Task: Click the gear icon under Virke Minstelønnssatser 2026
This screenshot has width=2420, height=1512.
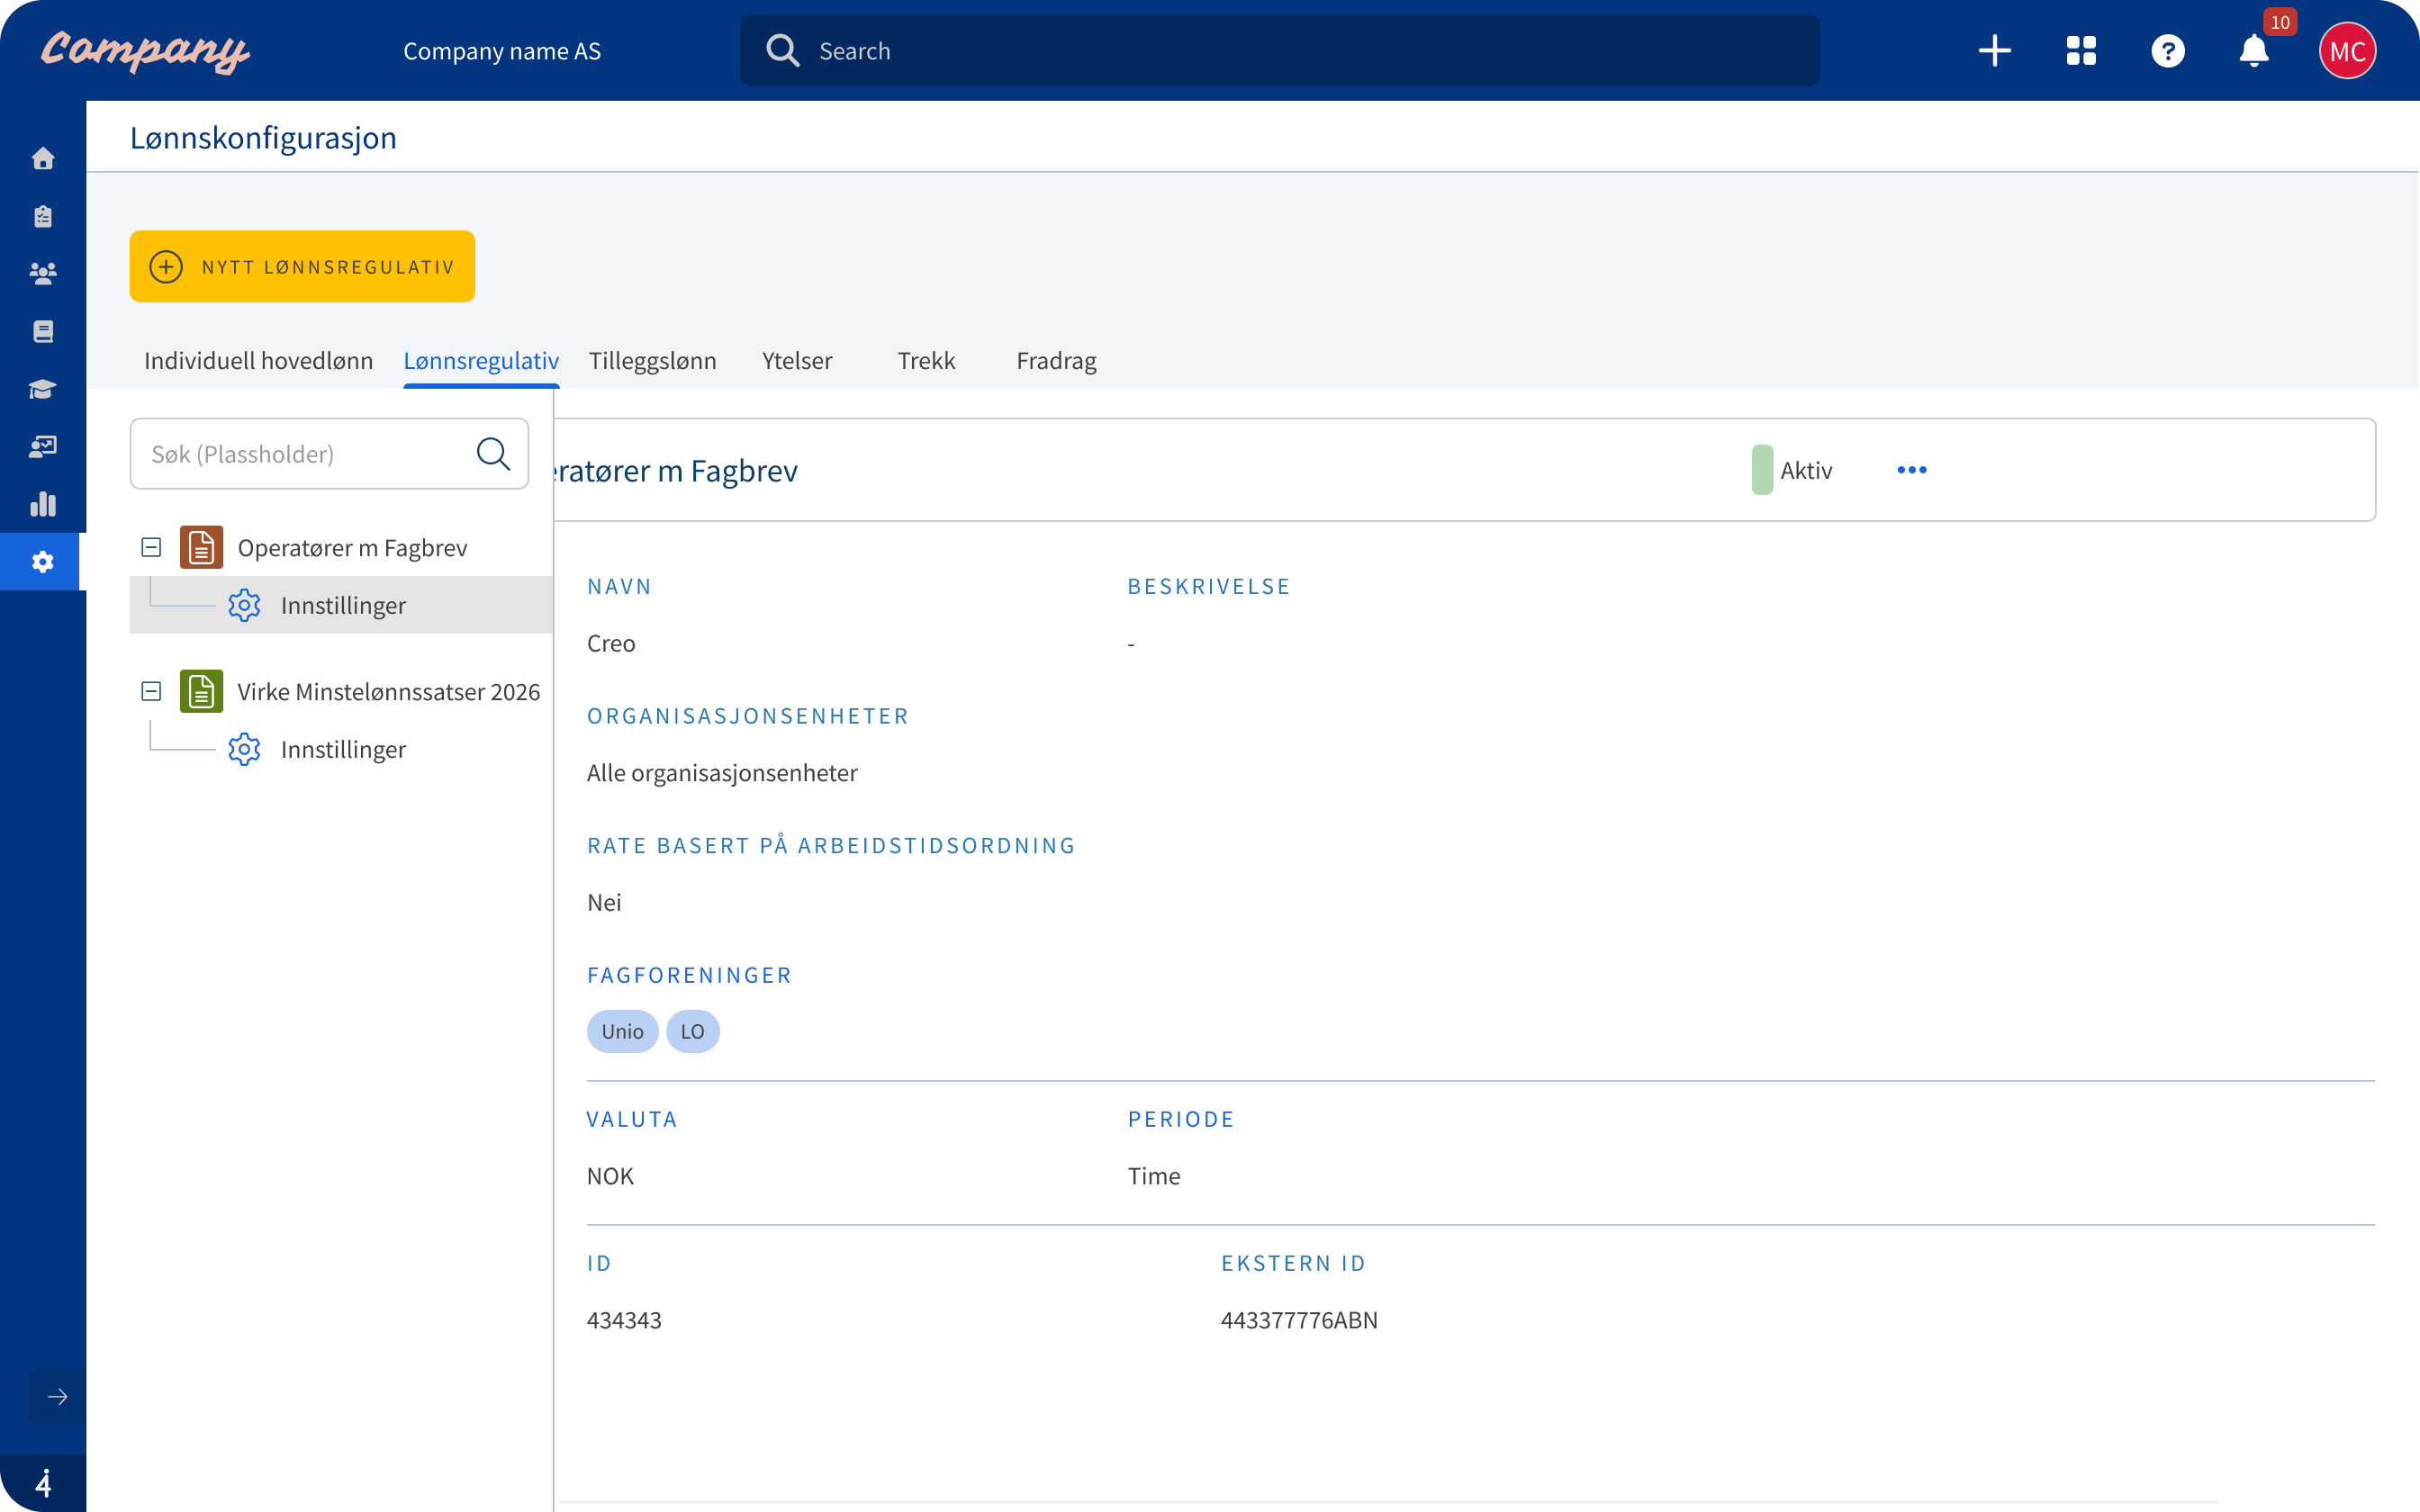Action: pos(244,749)
